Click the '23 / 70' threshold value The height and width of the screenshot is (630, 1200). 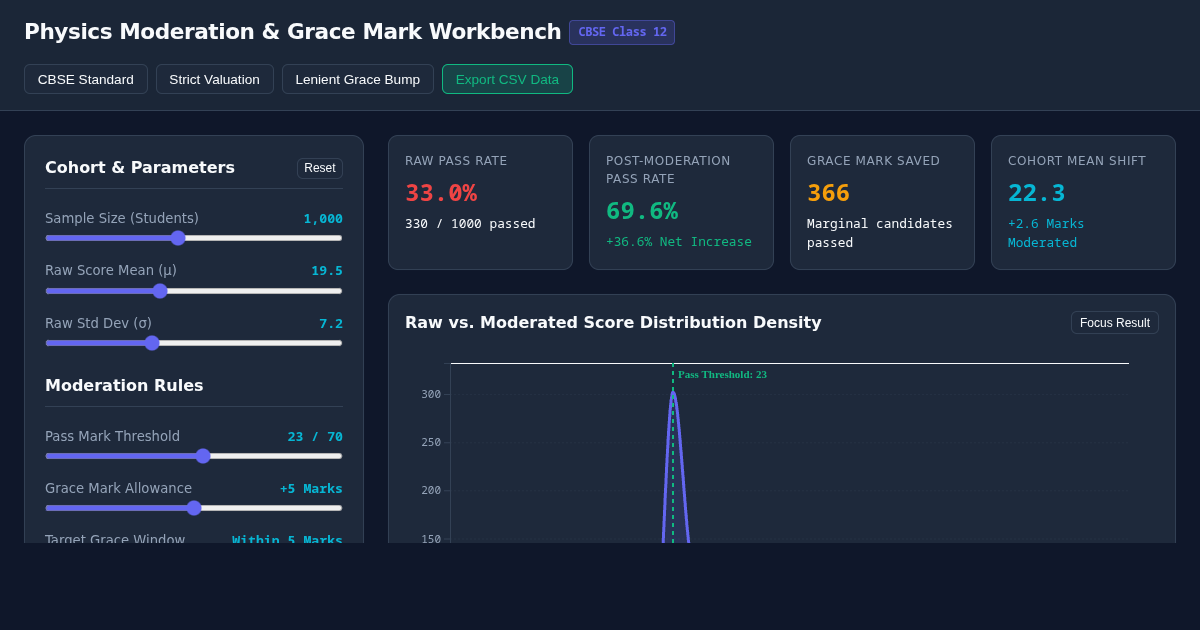coord(315,436)
